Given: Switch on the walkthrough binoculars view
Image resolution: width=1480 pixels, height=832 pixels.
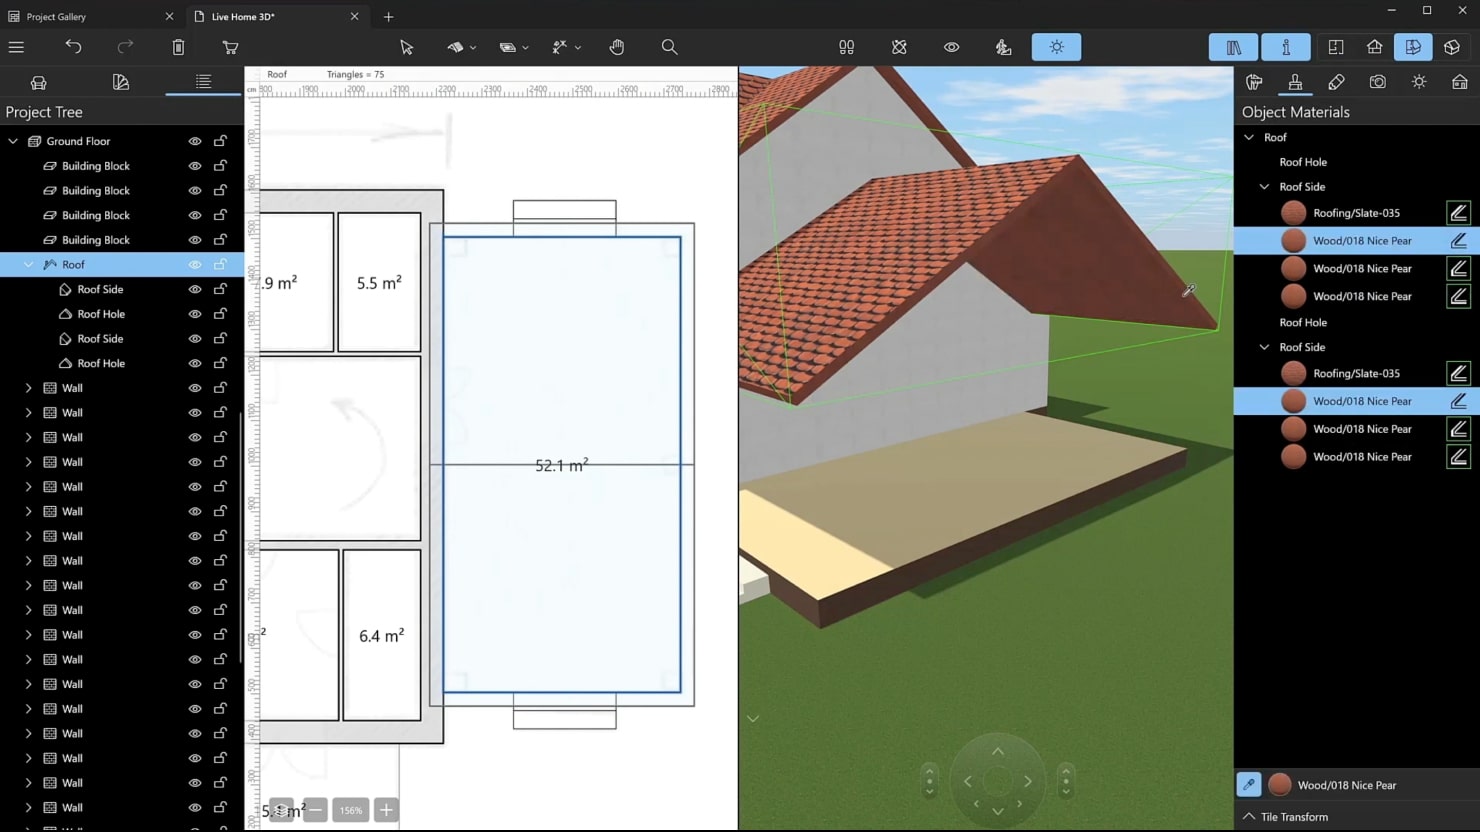Looking at the screenshot, I should [847, 47].
